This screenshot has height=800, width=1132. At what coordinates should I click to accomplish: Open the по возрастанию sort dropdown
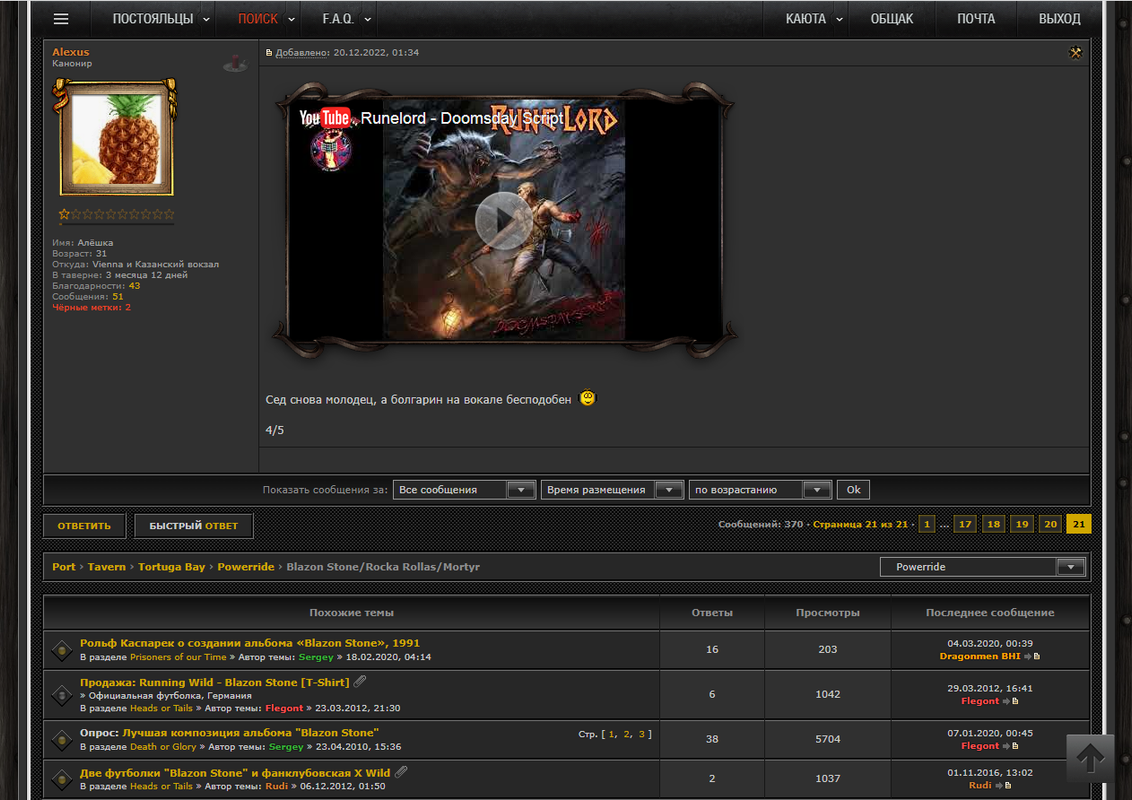760,490
